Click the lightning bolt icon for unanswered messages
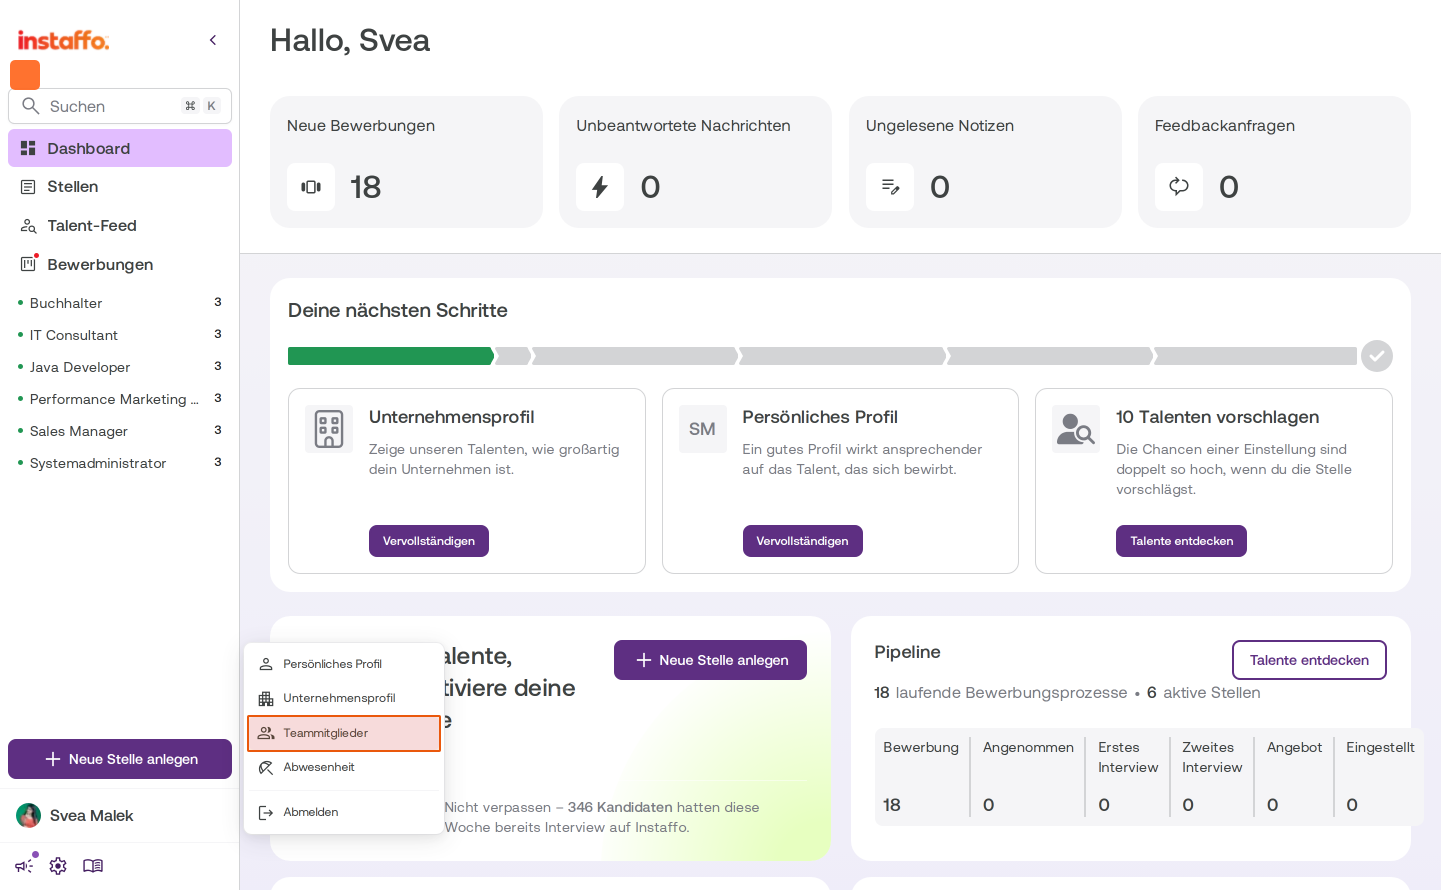1441x890 pixels. click(x=600, y=187)
